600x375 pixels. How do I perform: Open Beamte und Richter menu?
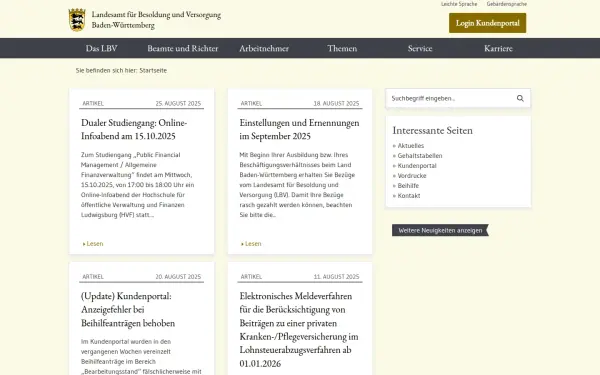(183, 48)
